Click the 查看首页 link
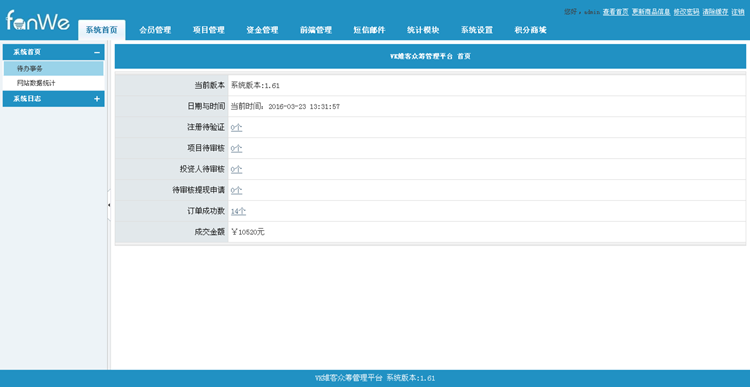Screen dimensions: 750x387 615,12
